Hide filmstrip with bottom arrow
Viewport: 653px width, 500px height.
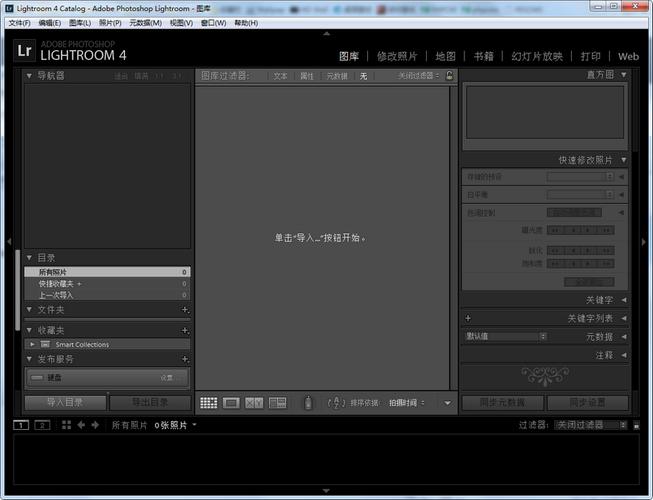(326, 491)
